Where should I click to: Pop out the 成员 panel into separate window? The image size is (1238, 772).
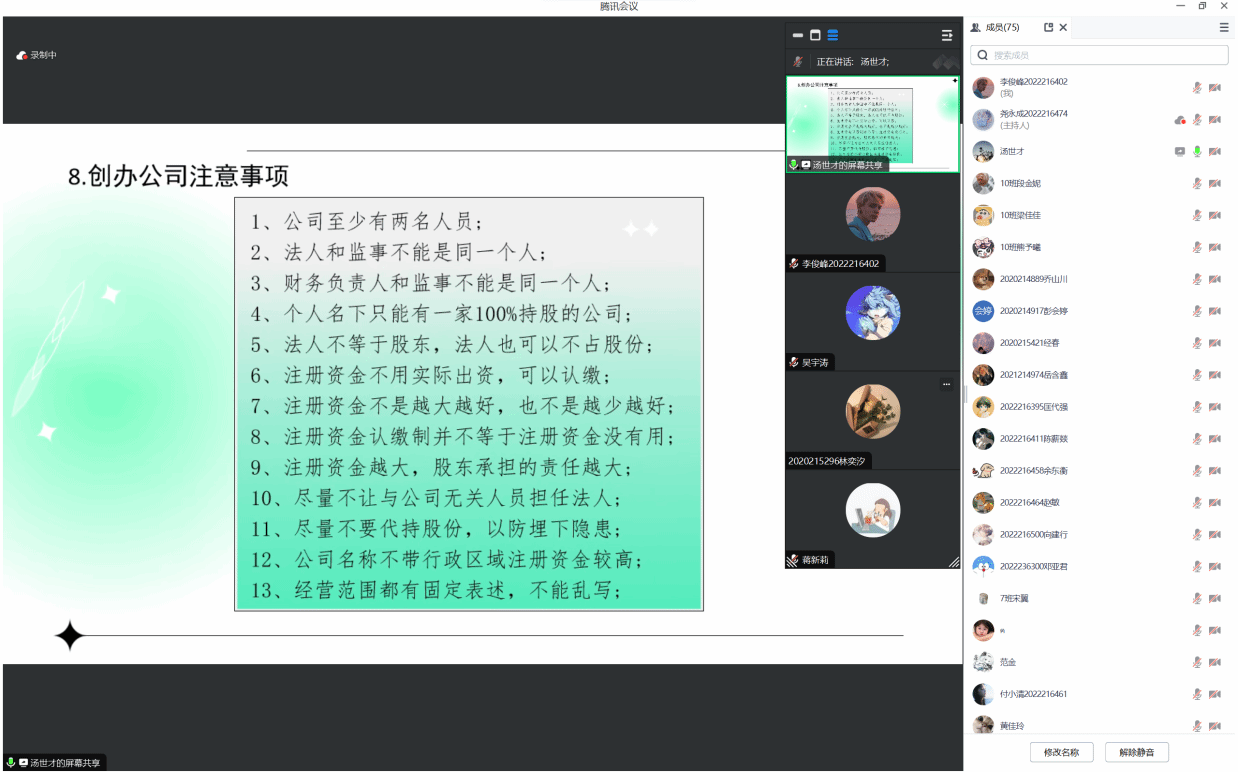coord(1048,28)
